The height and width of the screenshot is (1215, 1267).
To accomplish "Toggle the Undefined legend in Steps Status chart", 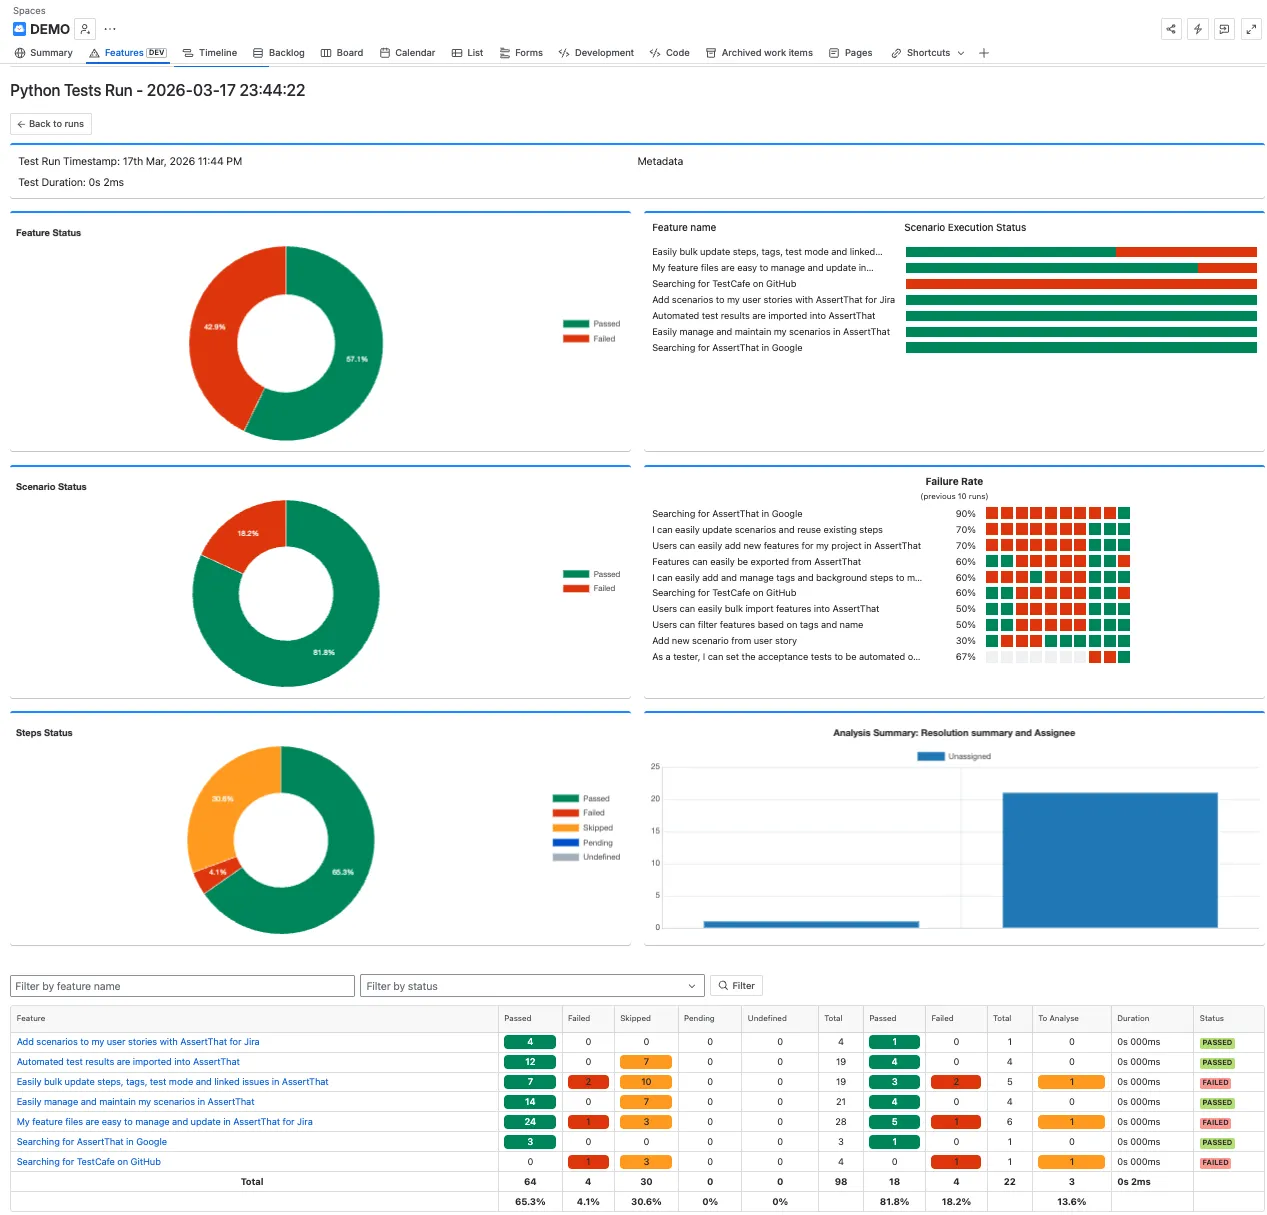I will (587, 857).
